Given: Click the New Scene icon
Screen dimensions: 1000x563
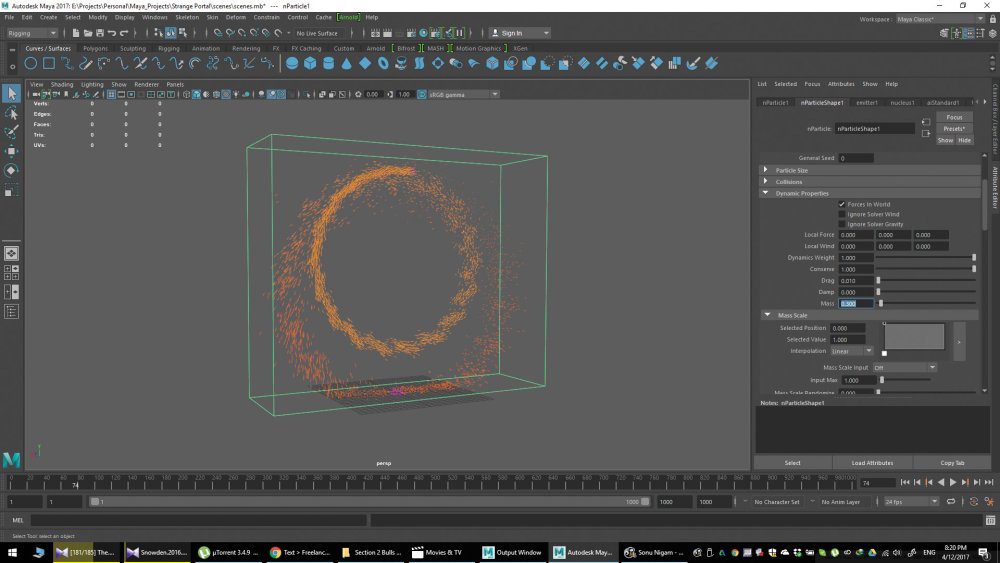Looking at the screenshot, I should tap(76, 33).
